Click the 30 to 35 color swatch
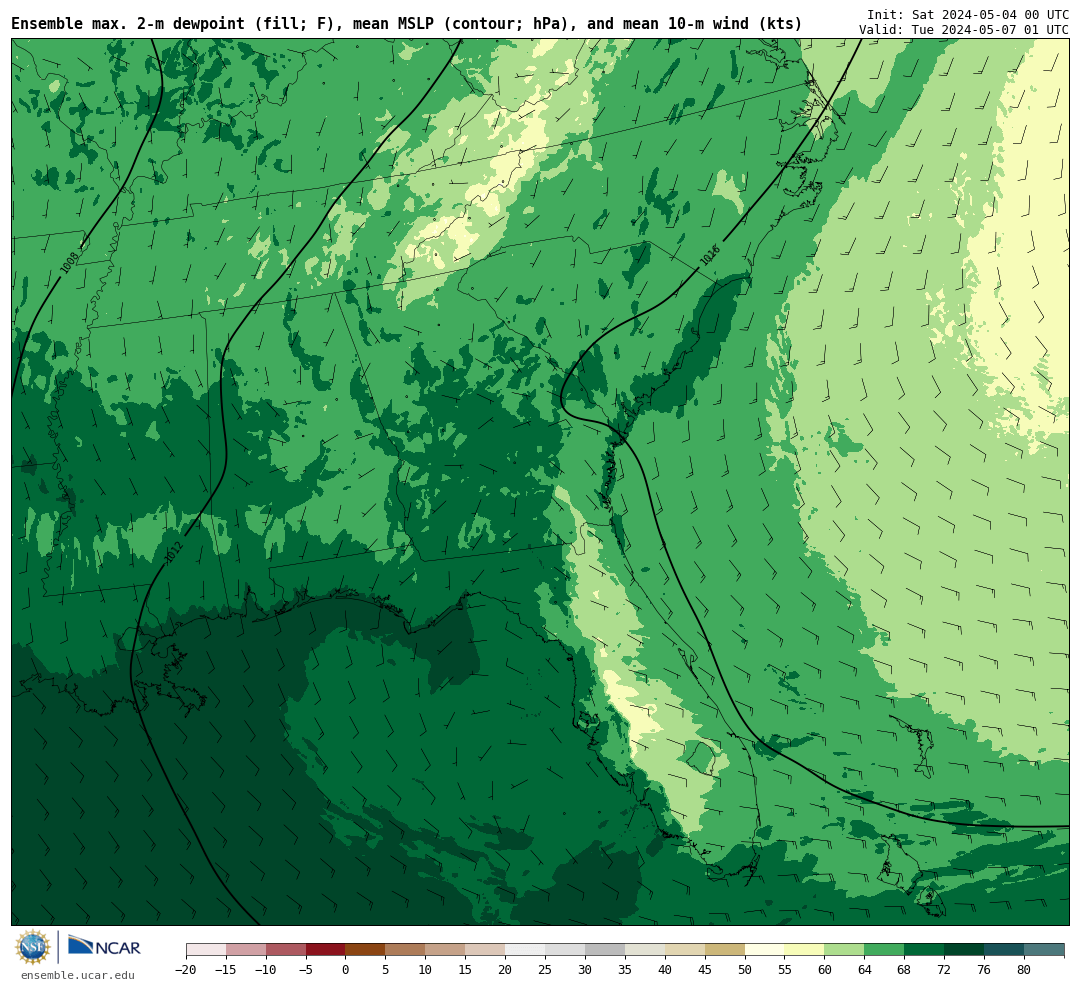Screen dimensions: 1080x988 click(x=605, y=950)
